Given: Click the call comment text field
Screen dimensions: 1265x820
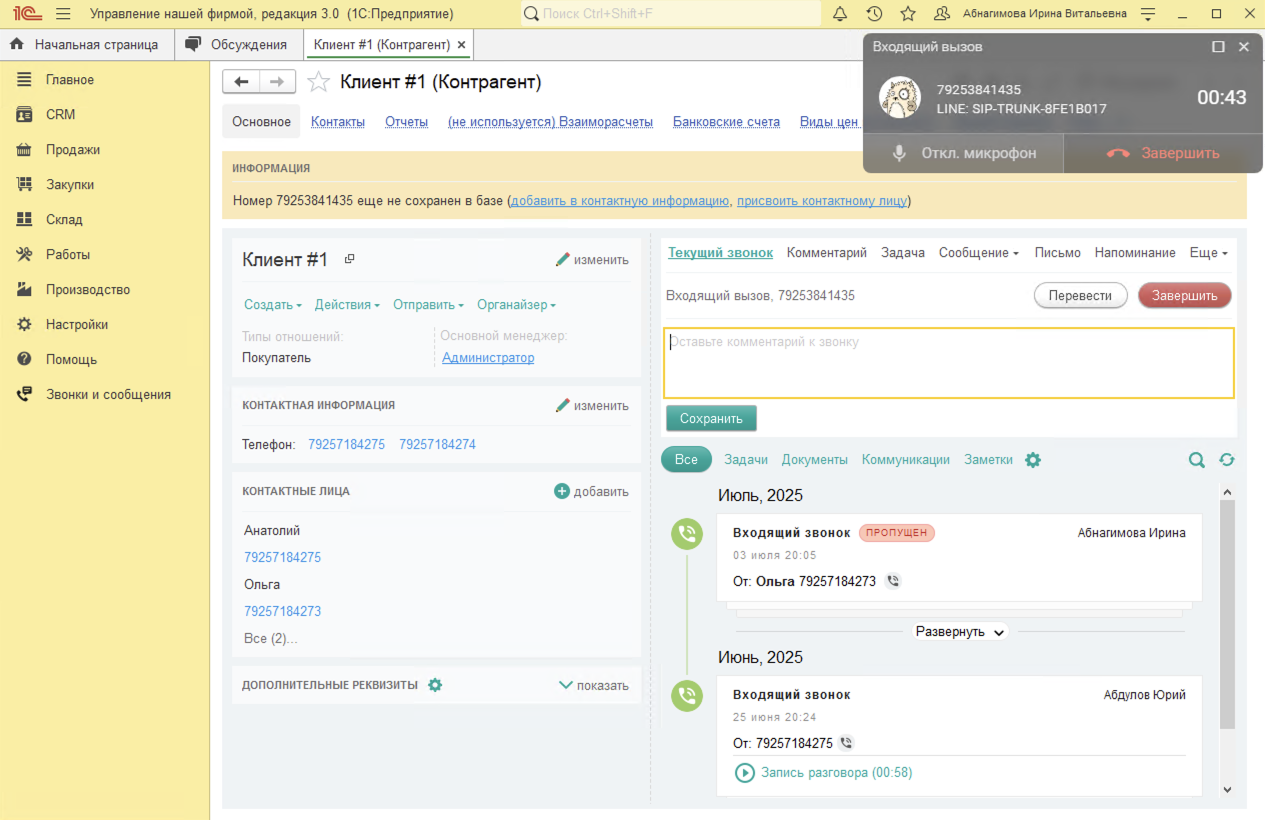Looking at the screenshot, I should click(948, 363).
